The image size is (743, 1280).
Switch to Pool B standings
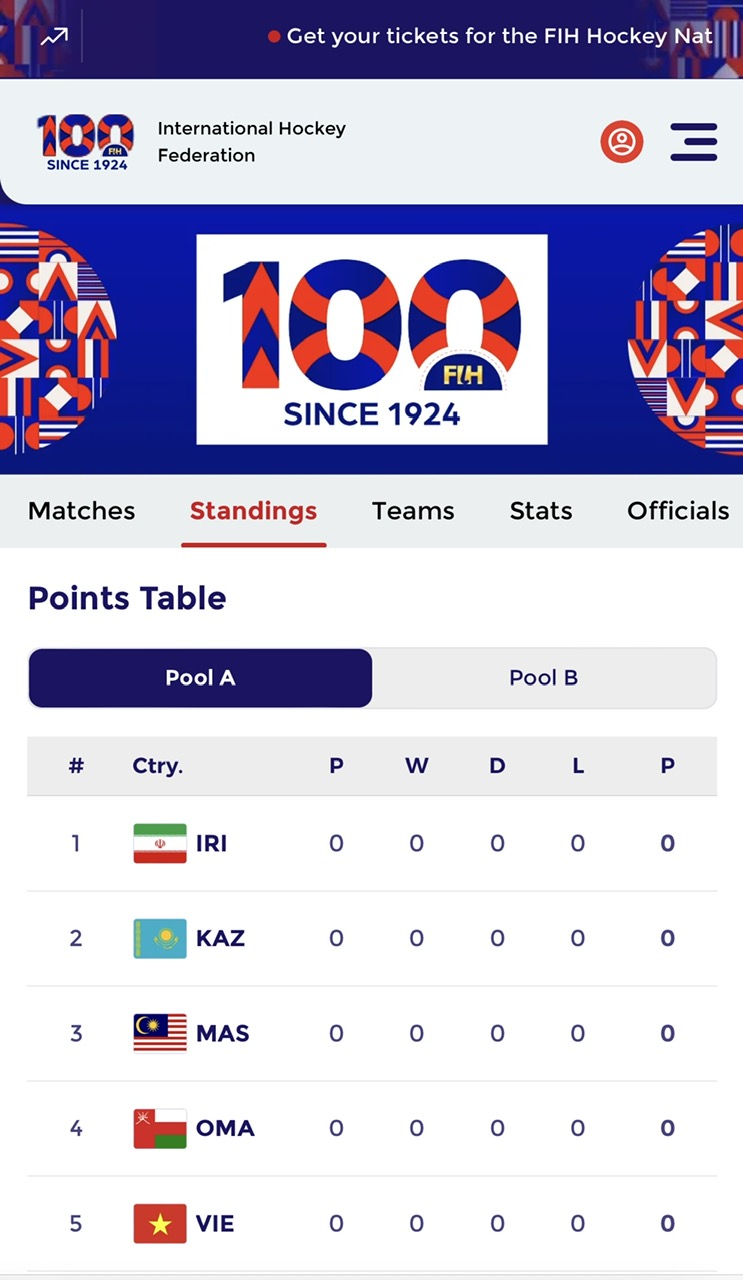pos(543,678)
